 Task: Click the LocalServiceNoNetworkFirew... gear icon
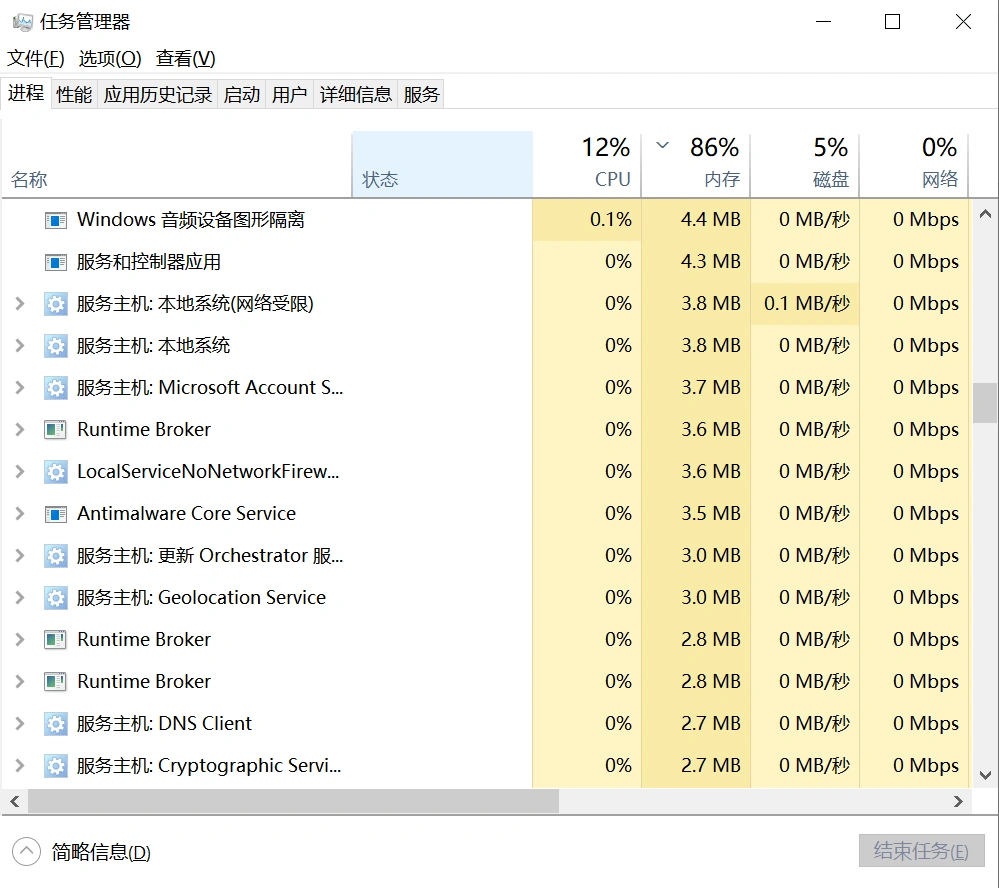point(56,471)
